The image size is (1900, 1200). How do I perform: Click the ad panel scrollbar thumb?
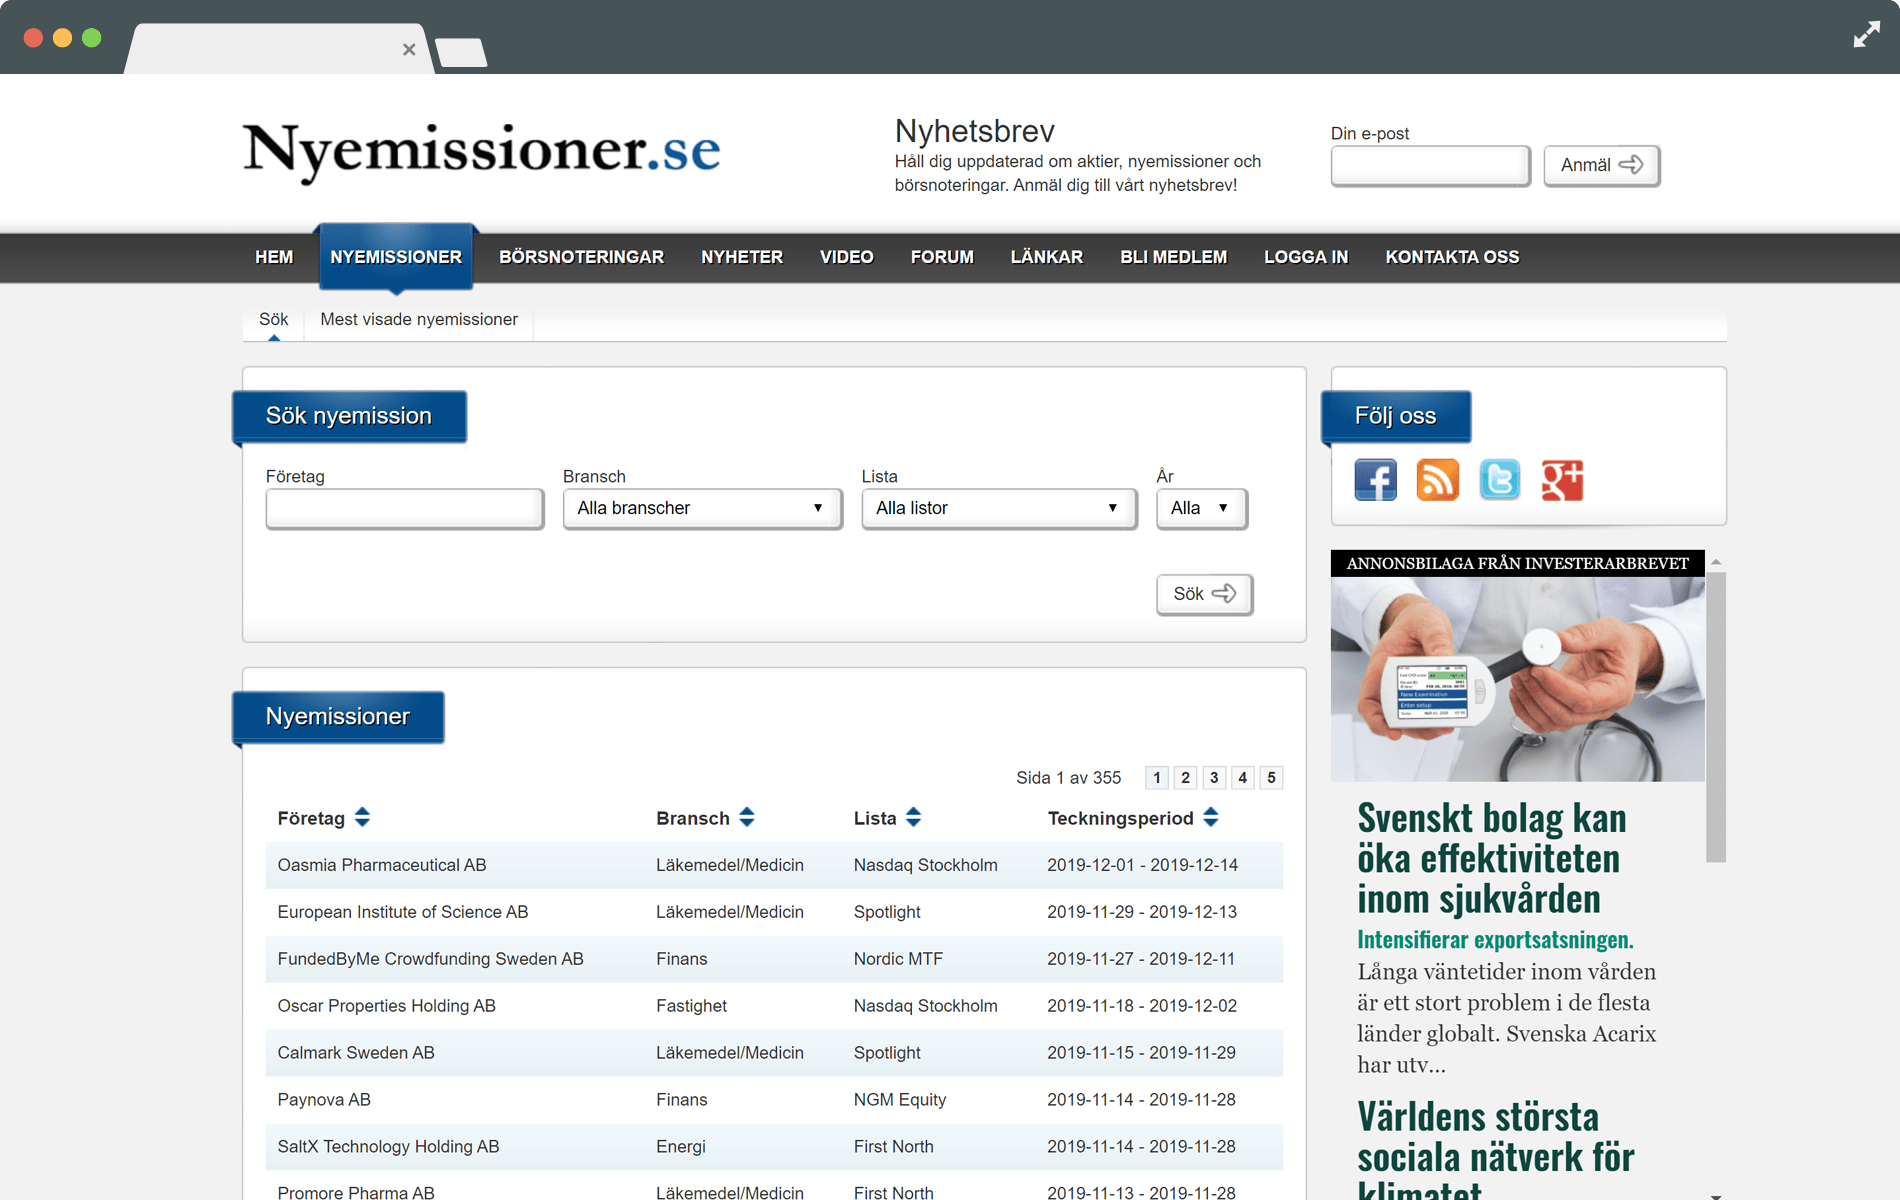pos(1716,715)
